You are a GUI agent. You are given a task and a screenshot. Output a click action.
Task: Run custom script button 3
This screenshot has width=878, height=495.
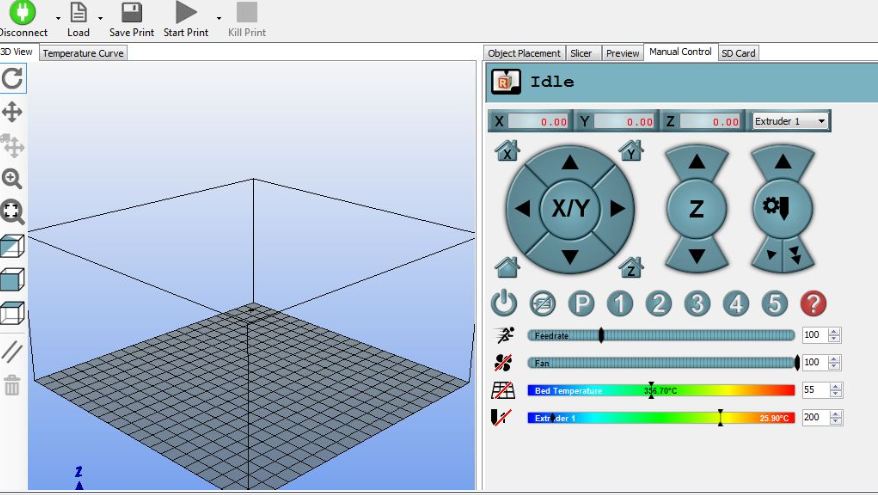697,304
